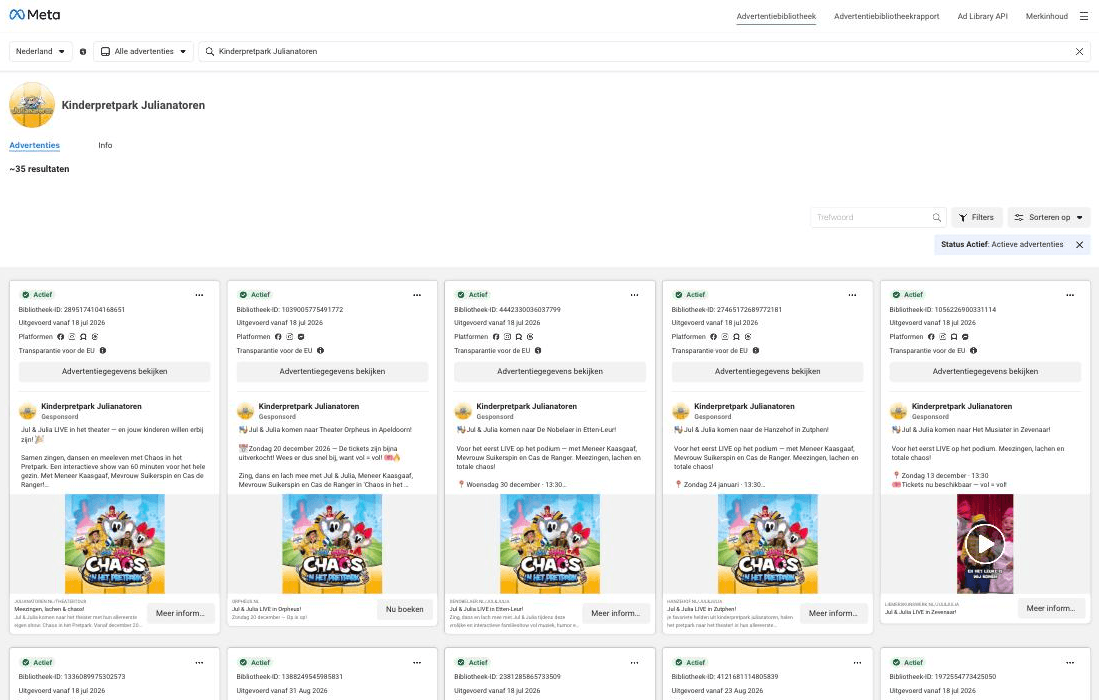Click Meer inform... on the Etten-Leur ad
Image resolution: width=1099 pixels, height=700 pixels.
(615, 613)
